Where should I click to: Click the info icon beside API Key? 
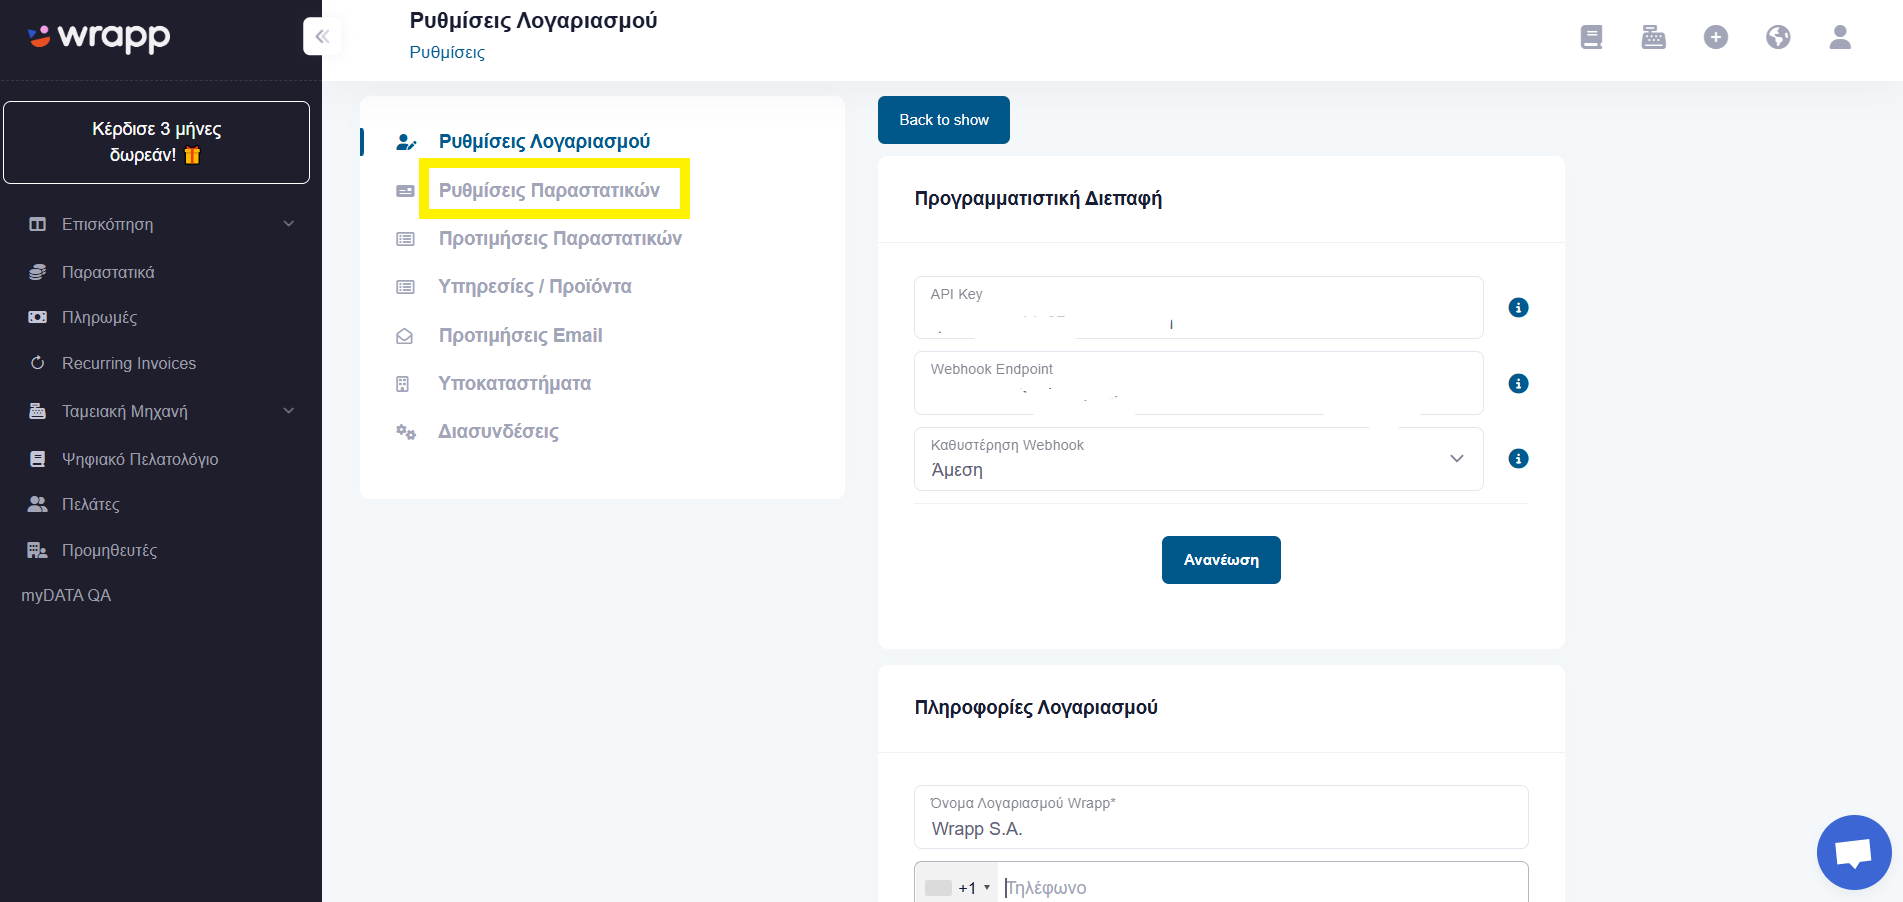pos(1518,308)
